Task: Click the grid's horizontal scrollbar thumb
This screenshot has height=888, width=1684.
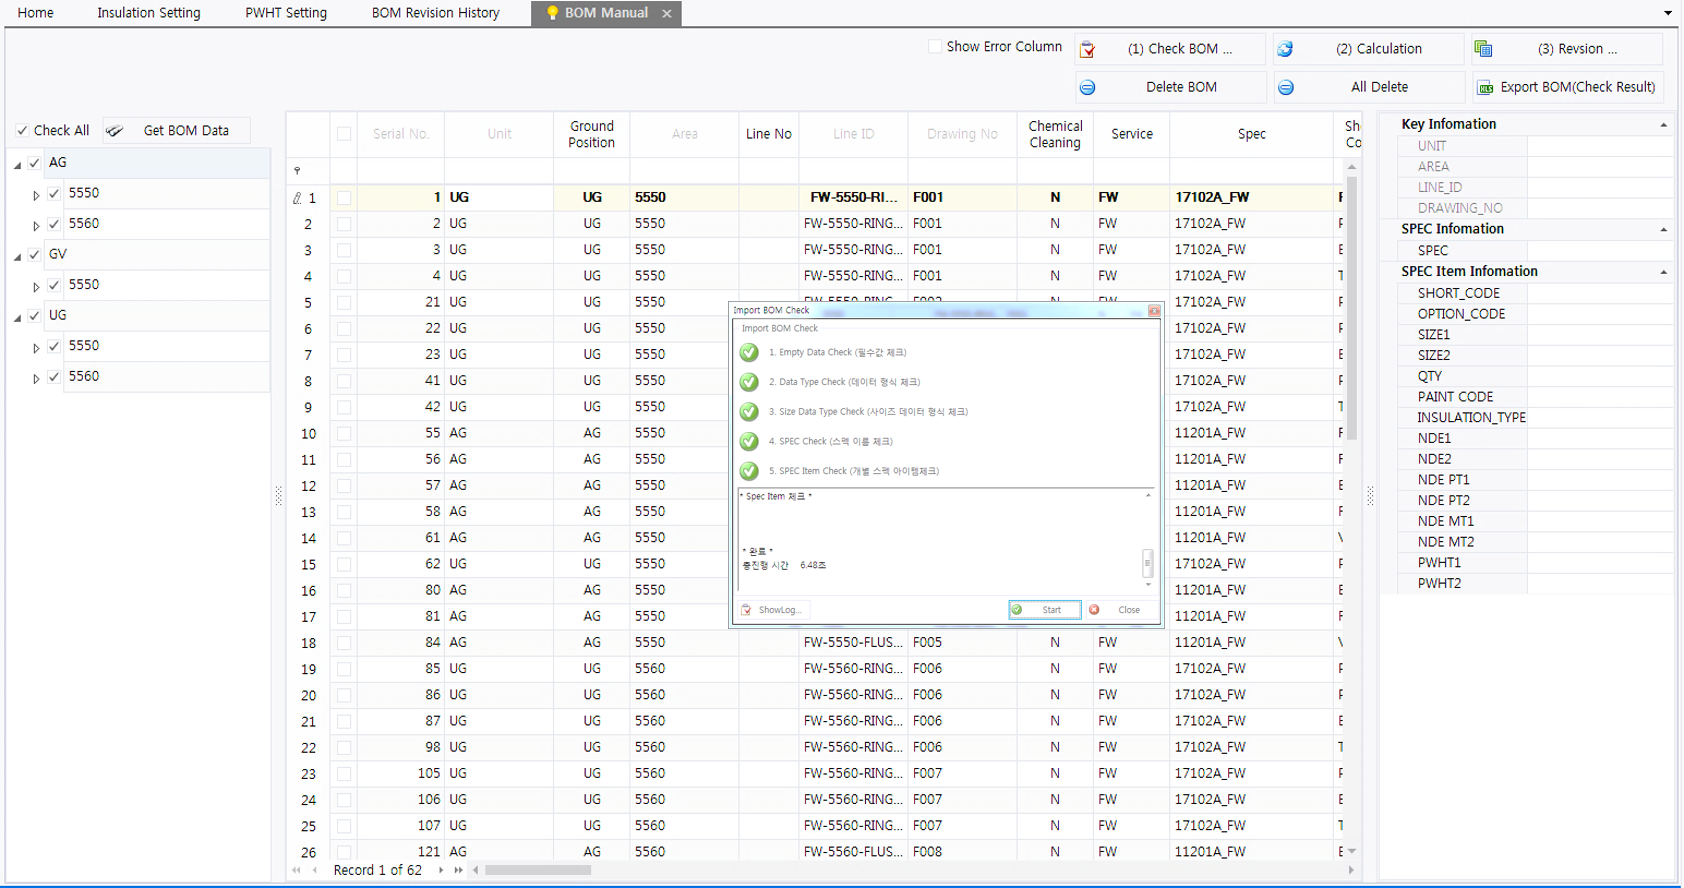Action: point(538,870)
